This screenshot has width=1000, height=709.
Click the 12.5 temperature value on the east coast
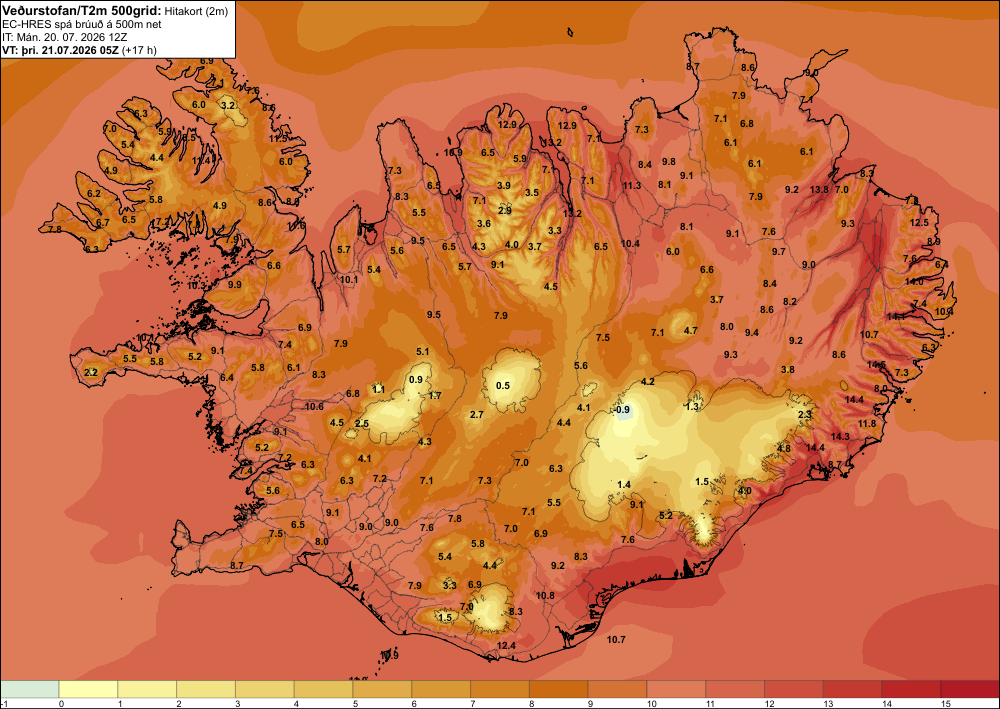[x=919, y=223]
